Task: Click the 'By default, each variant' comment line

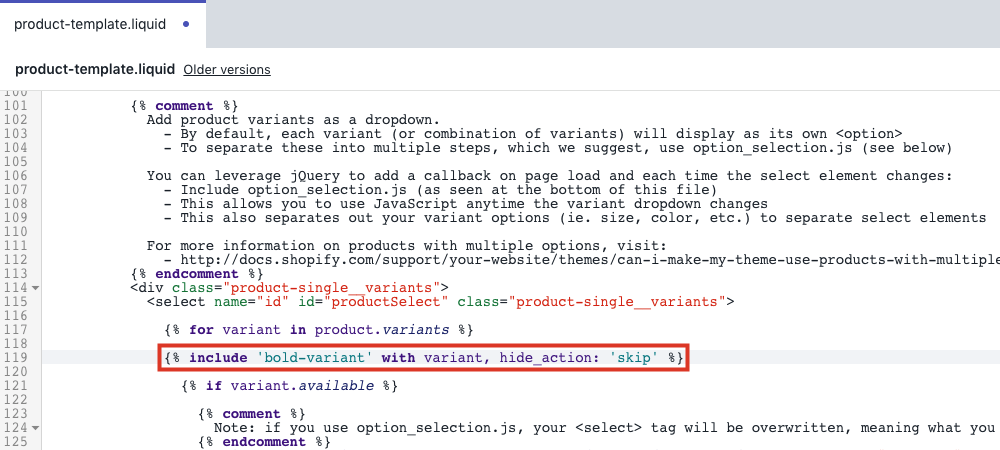Action: tap(533, 134)
